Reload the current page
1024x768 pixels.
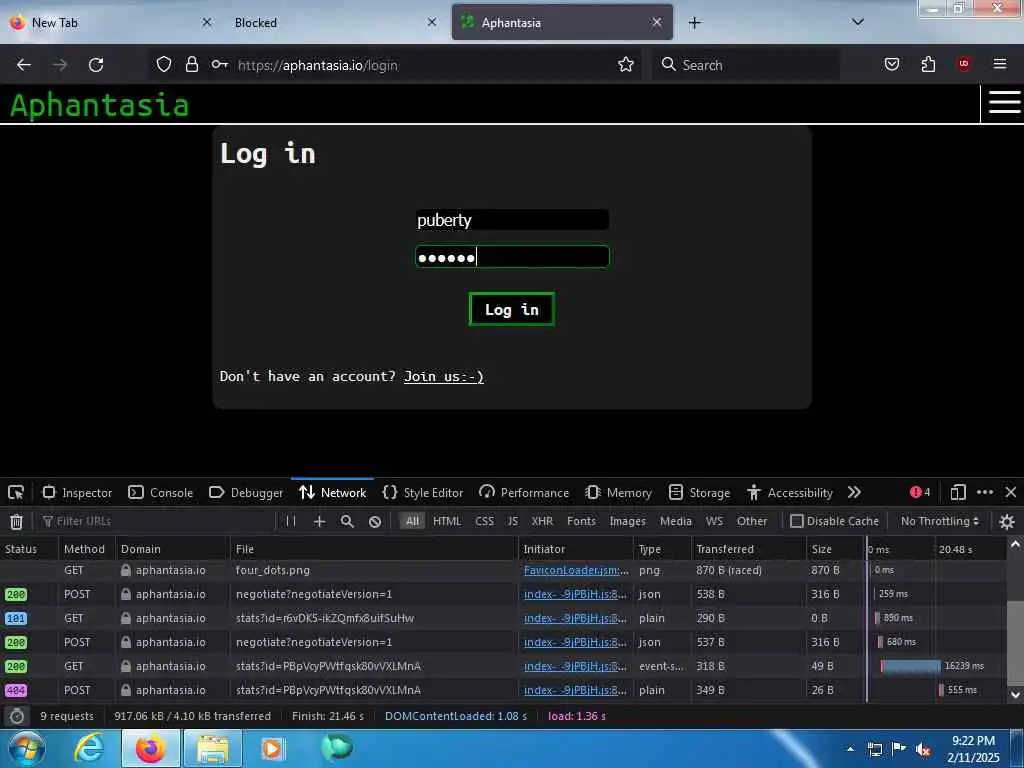96,65
